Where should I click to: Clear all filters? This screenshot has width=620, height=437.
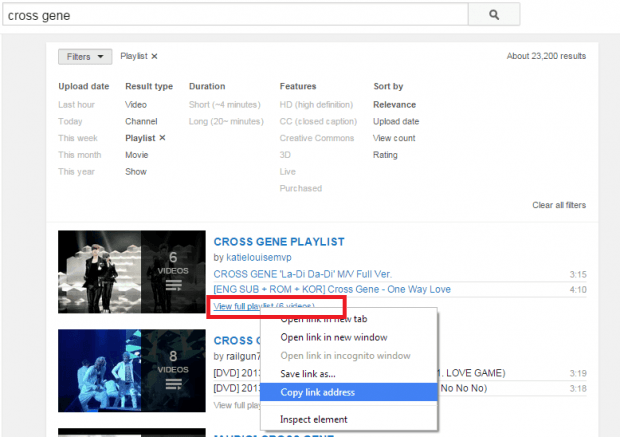[x=558, y=205]
